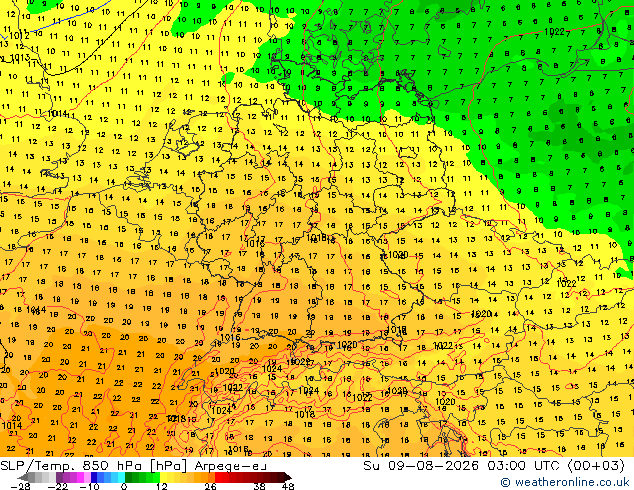The height and width of the screenshot is (490, 634).
Task: Click the dark maroon right arrow tip of legend
Action: [287, 477]
